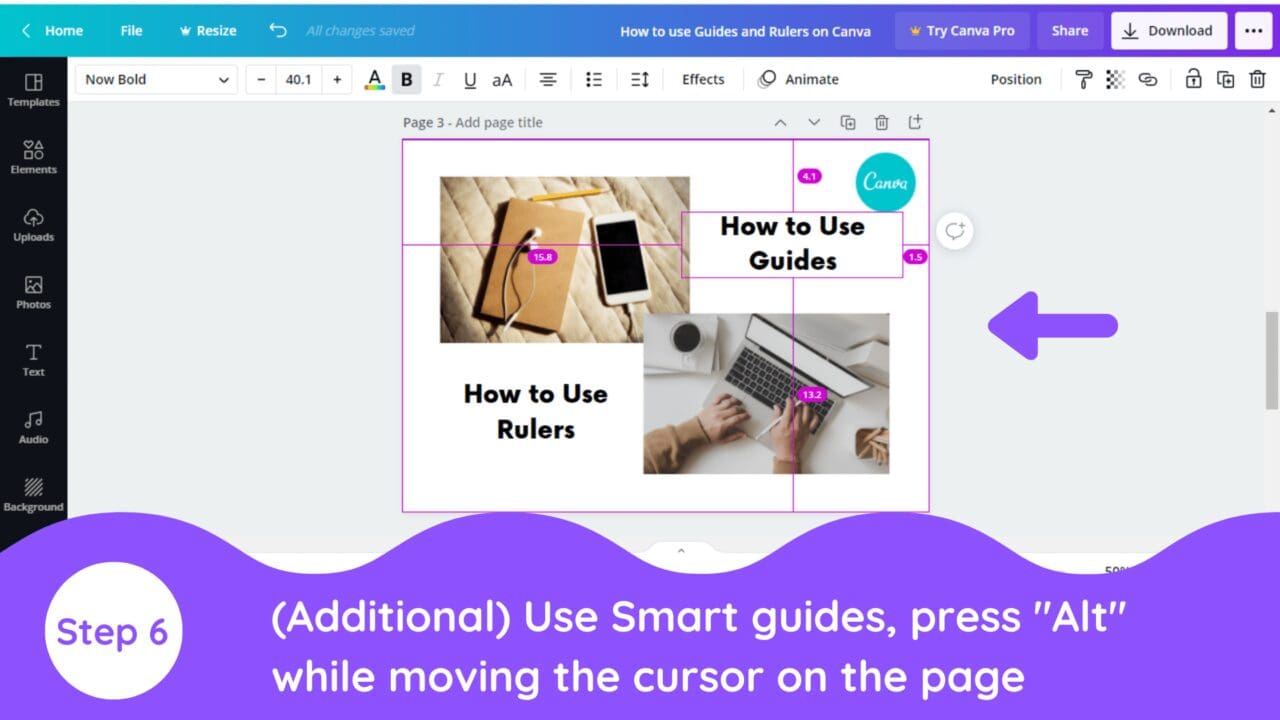
Task: Open the rainbow text color picker
Action: (374, 79)
